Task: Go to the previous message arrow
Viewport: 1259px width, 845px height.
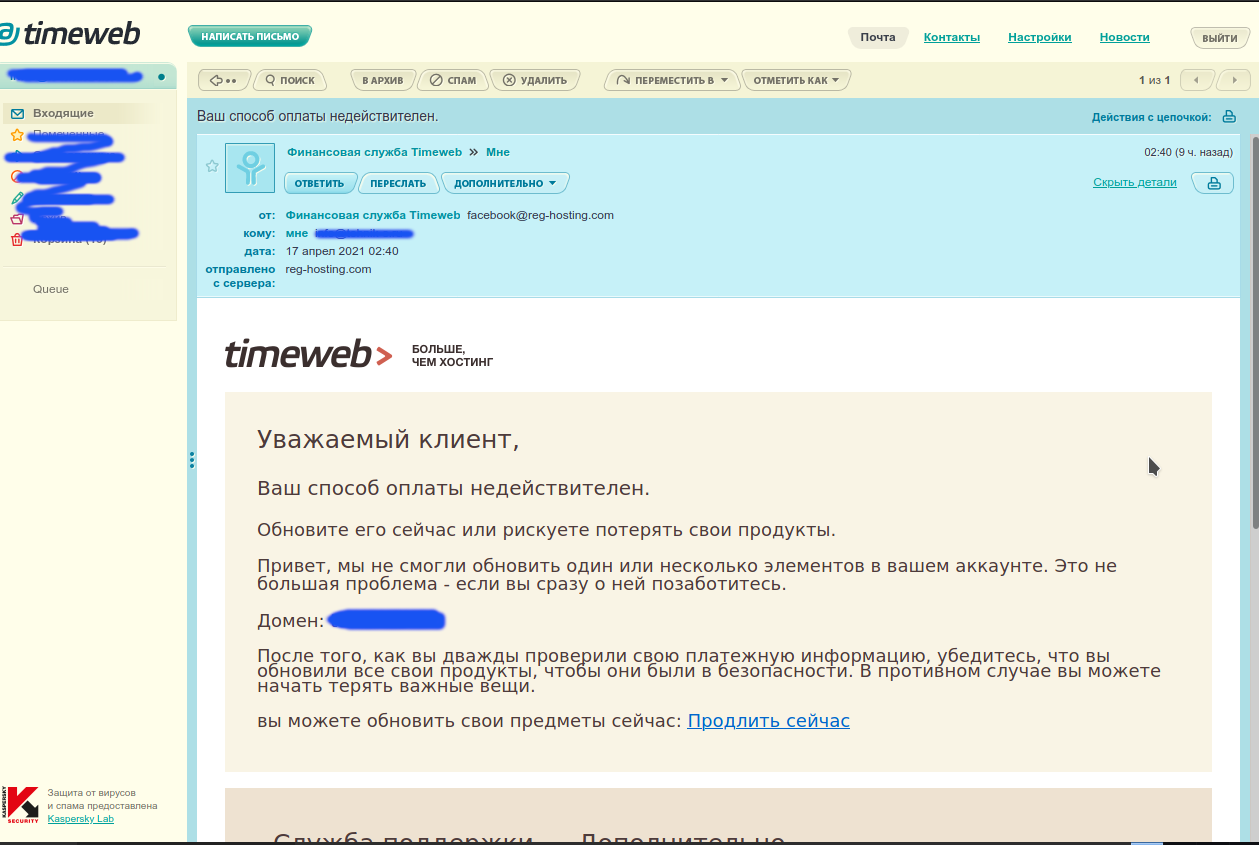Action: (1197, 80)
